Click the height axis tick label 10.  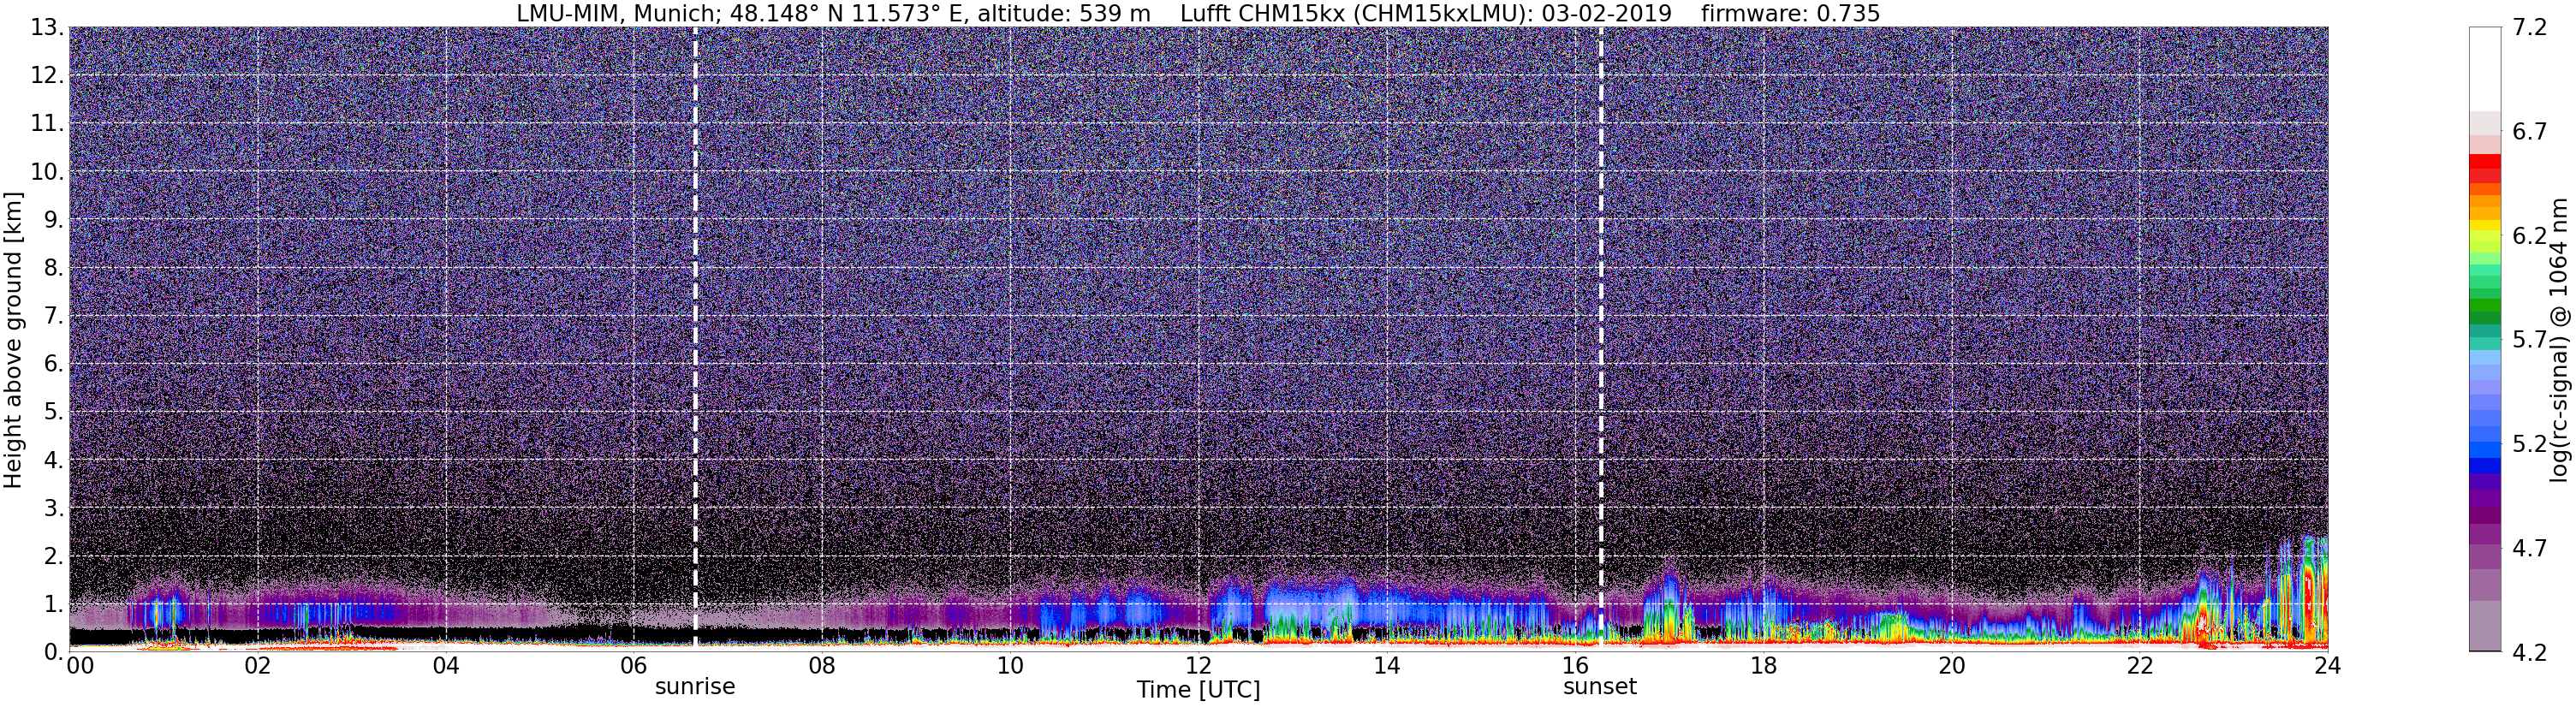47,172
